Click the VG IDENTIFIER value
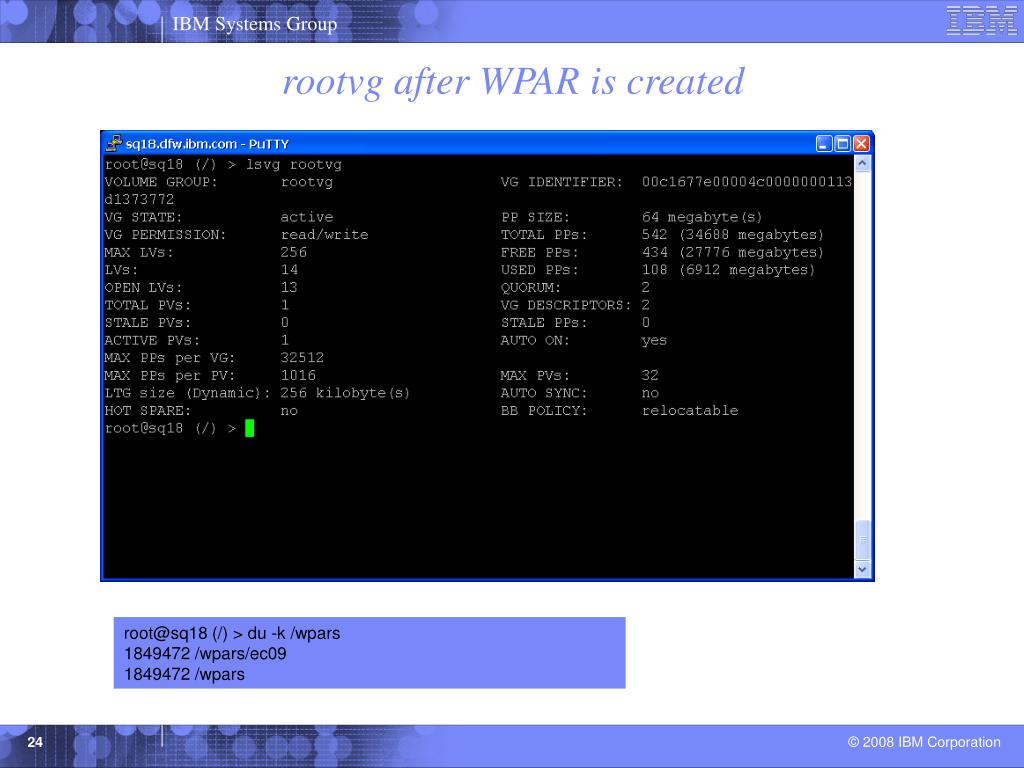The image size is (1024, 768). click(x=746, y=182)
